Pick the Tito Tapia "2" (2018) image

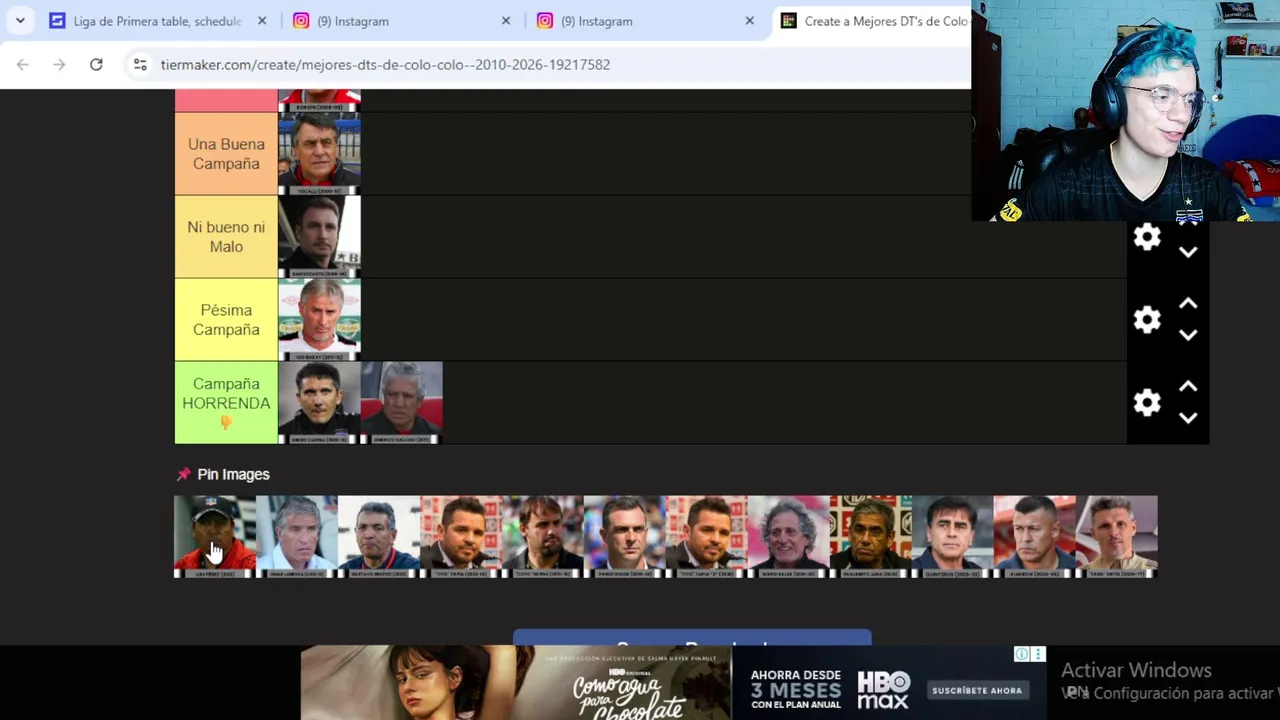tap(707, 537)
